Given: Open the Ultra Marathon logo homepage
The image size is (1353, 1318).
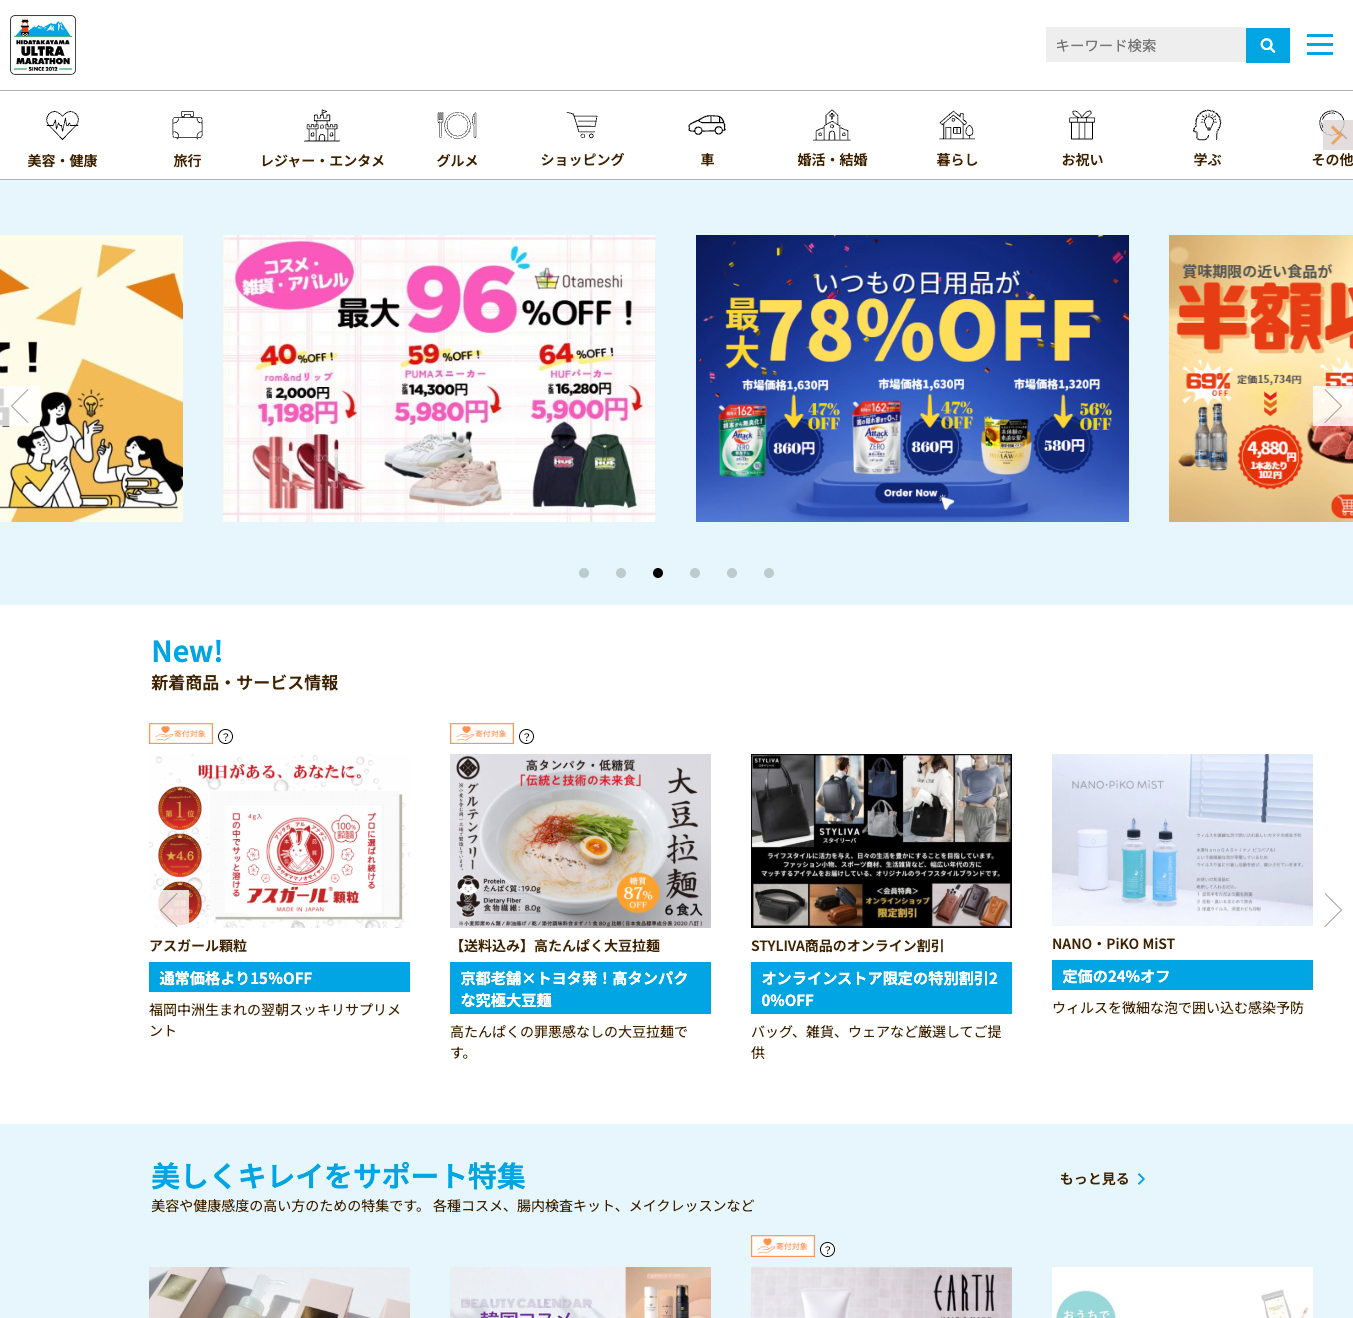Looking at the screenshot, I should pos(43,45).
